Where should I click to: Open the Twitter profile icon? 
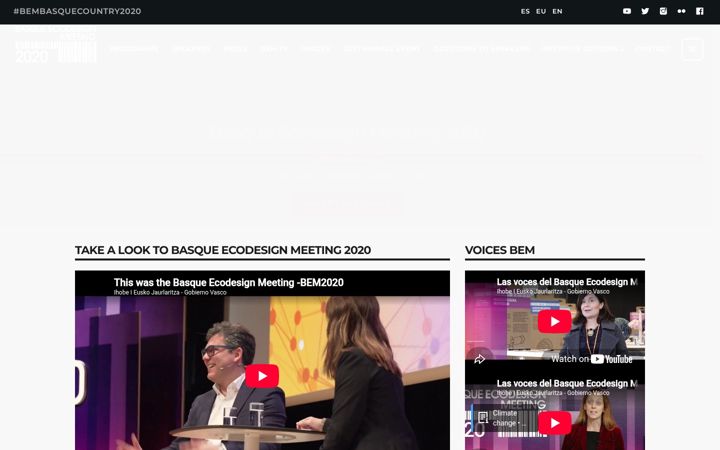click(x=645, y=11)
